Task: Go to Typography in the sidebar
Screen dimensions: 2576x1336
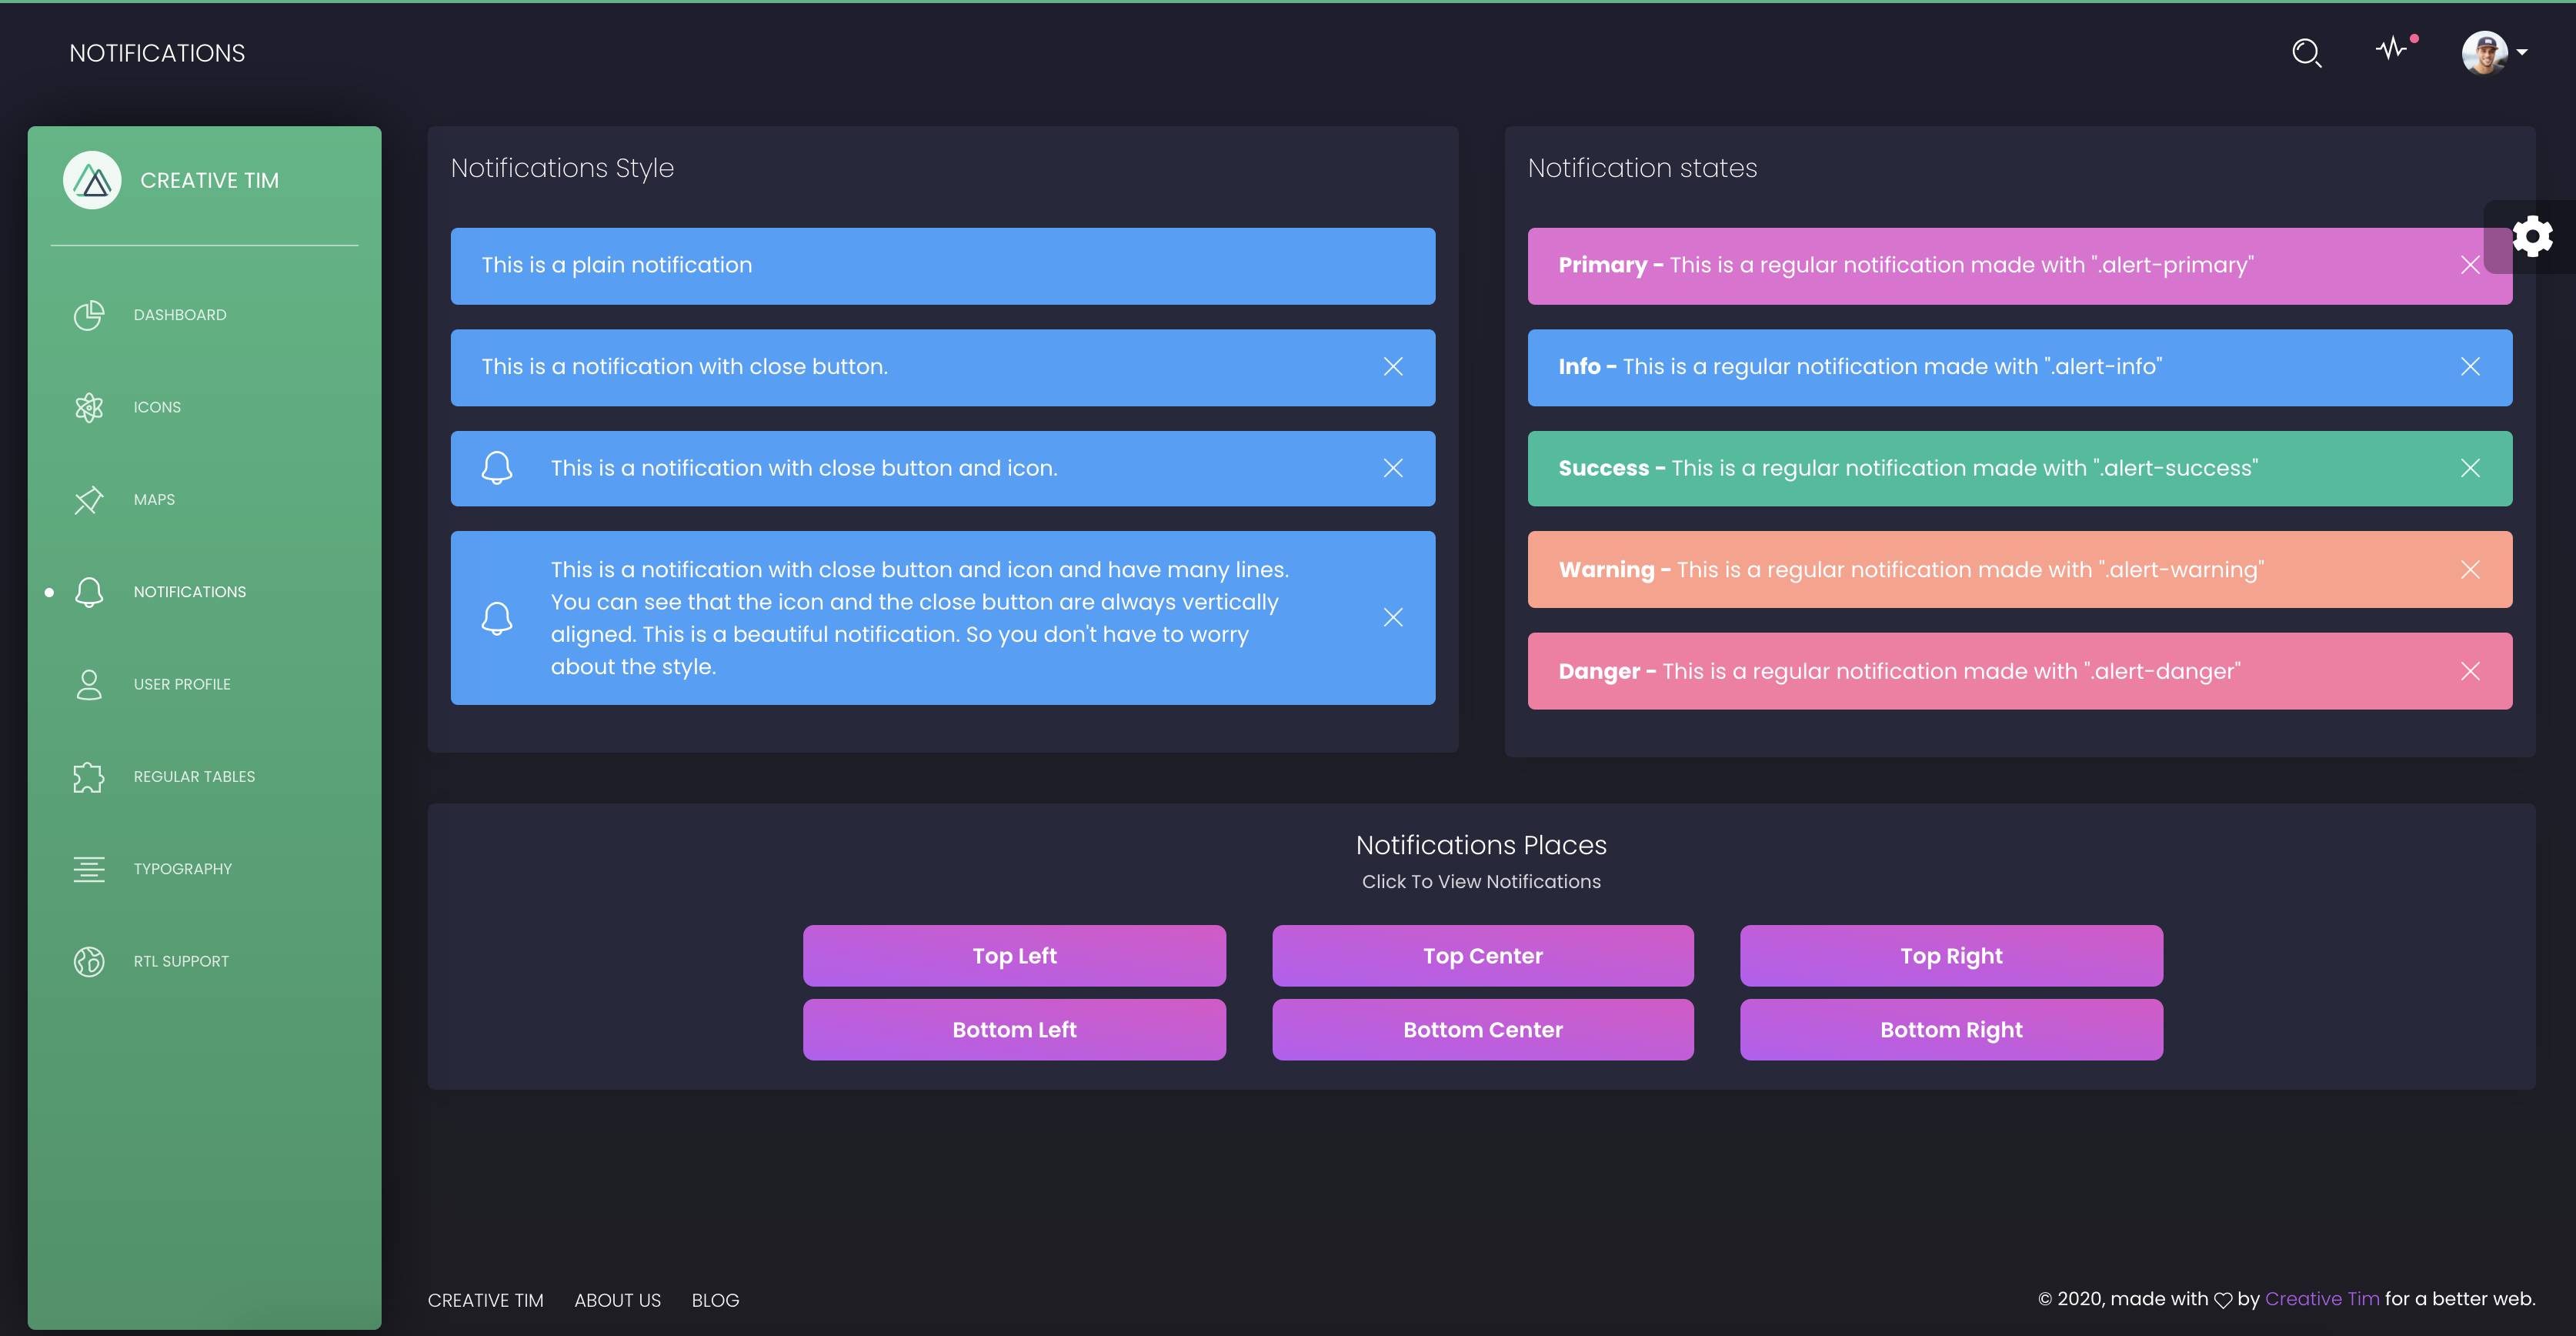Action: click(182, 869)
